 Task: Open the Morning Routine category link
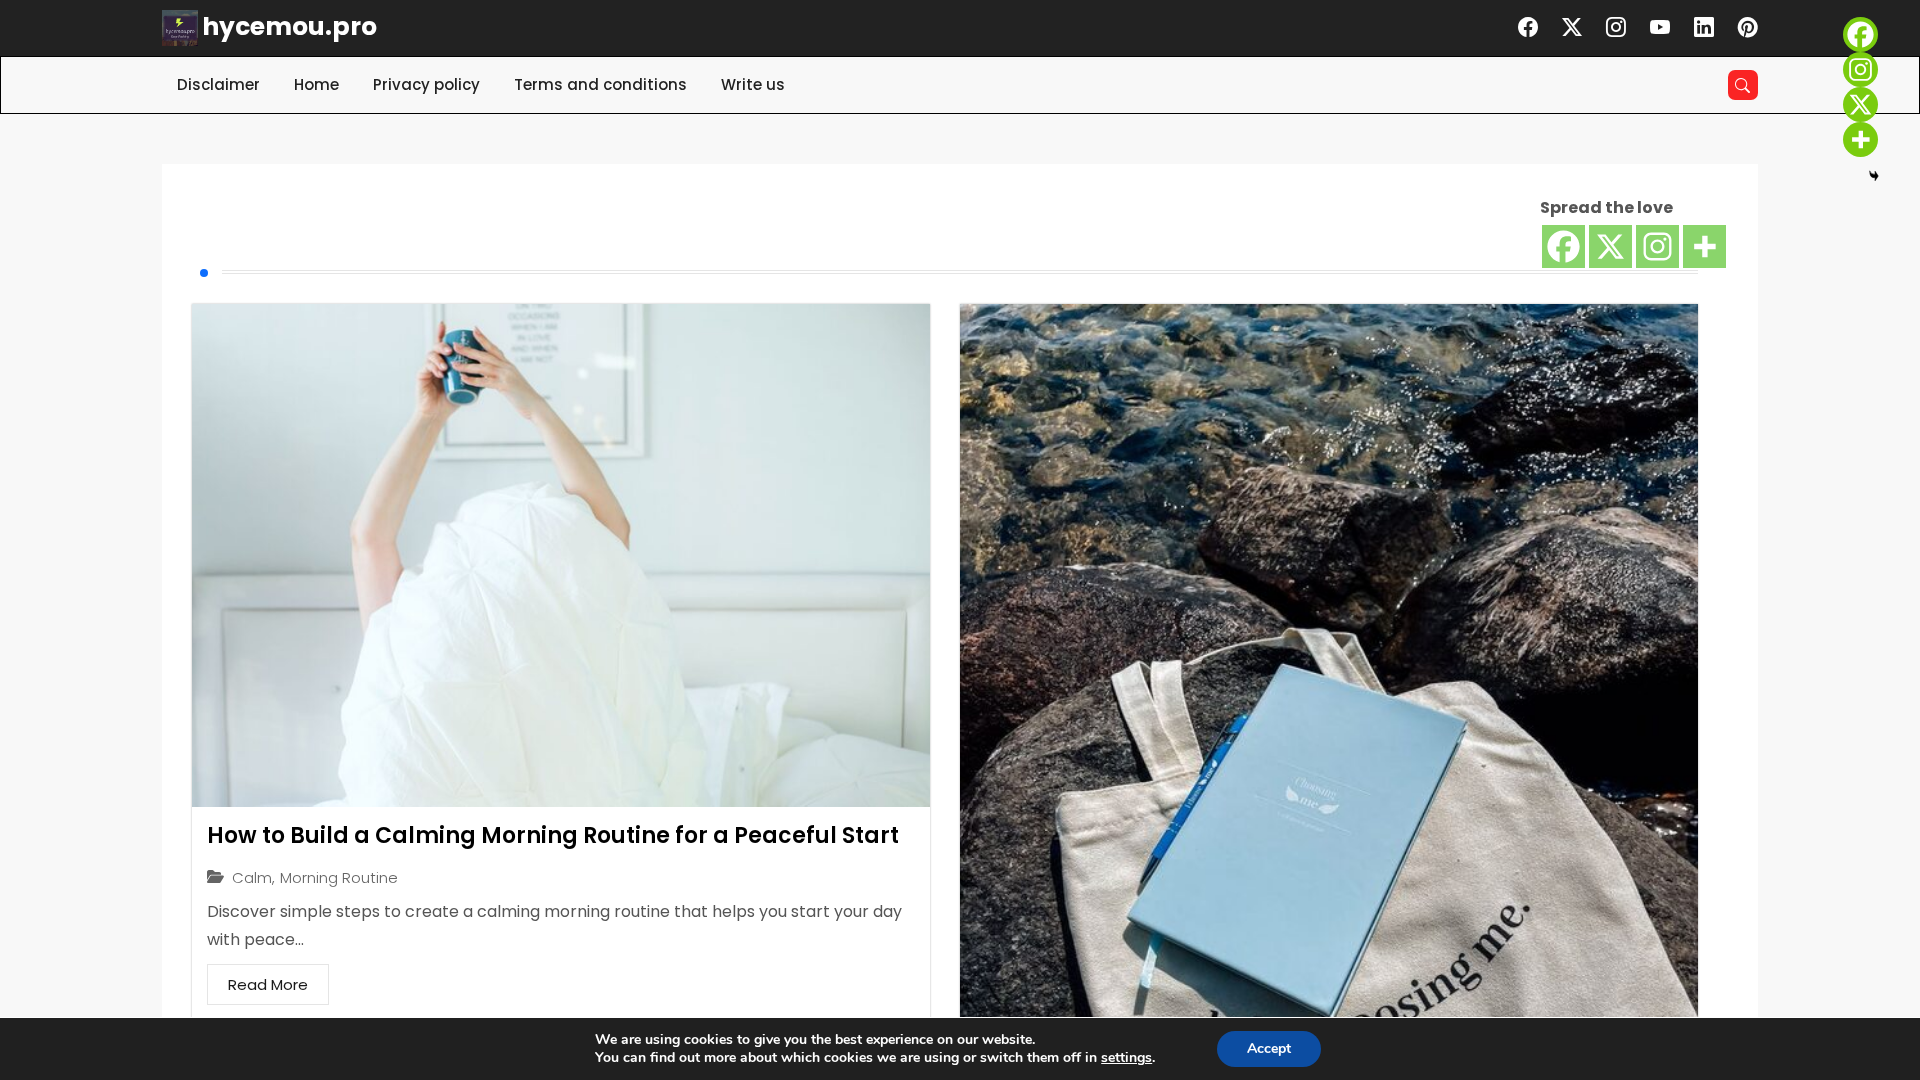[x=339, y=878]
